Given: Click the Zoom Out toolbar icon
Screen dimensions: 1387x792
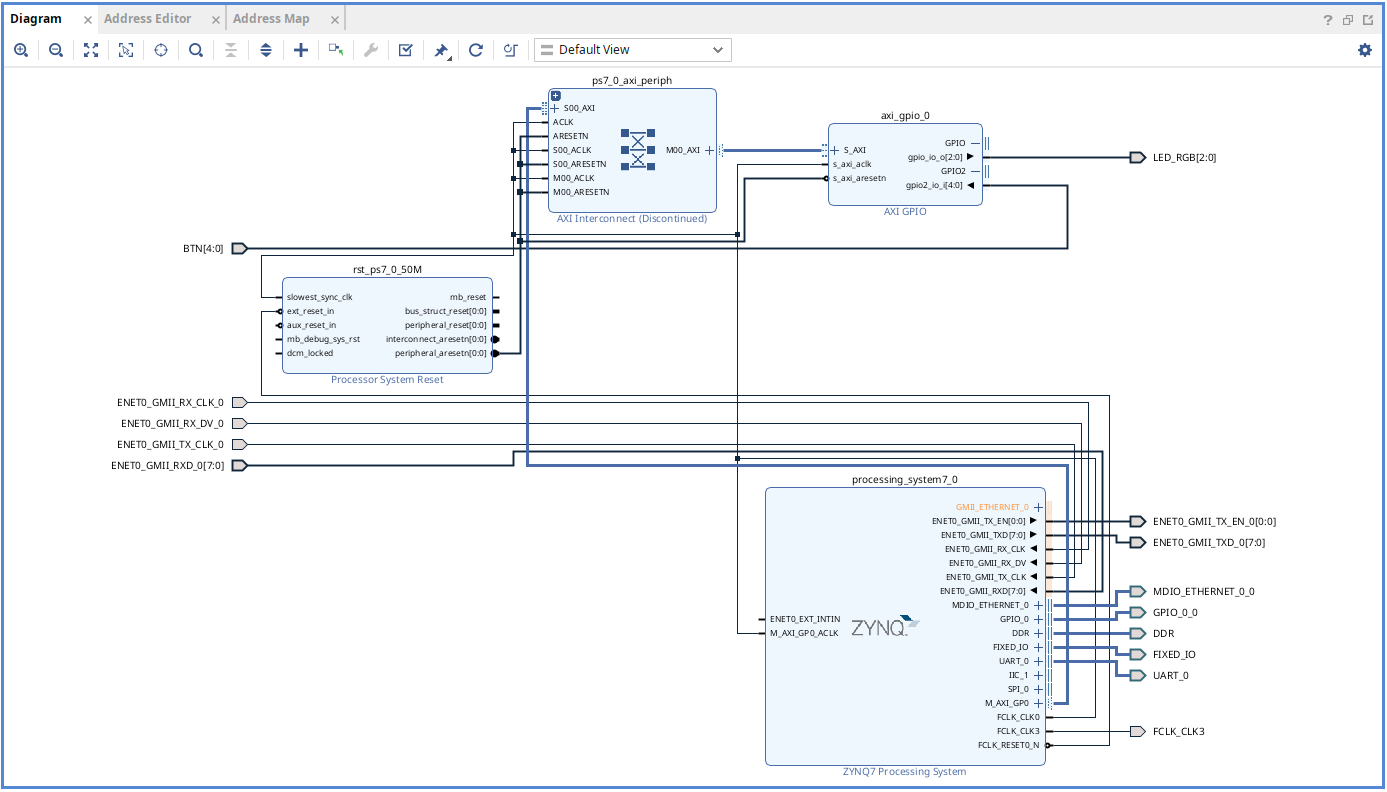Looking at the screenshot, I should (56, 50).
